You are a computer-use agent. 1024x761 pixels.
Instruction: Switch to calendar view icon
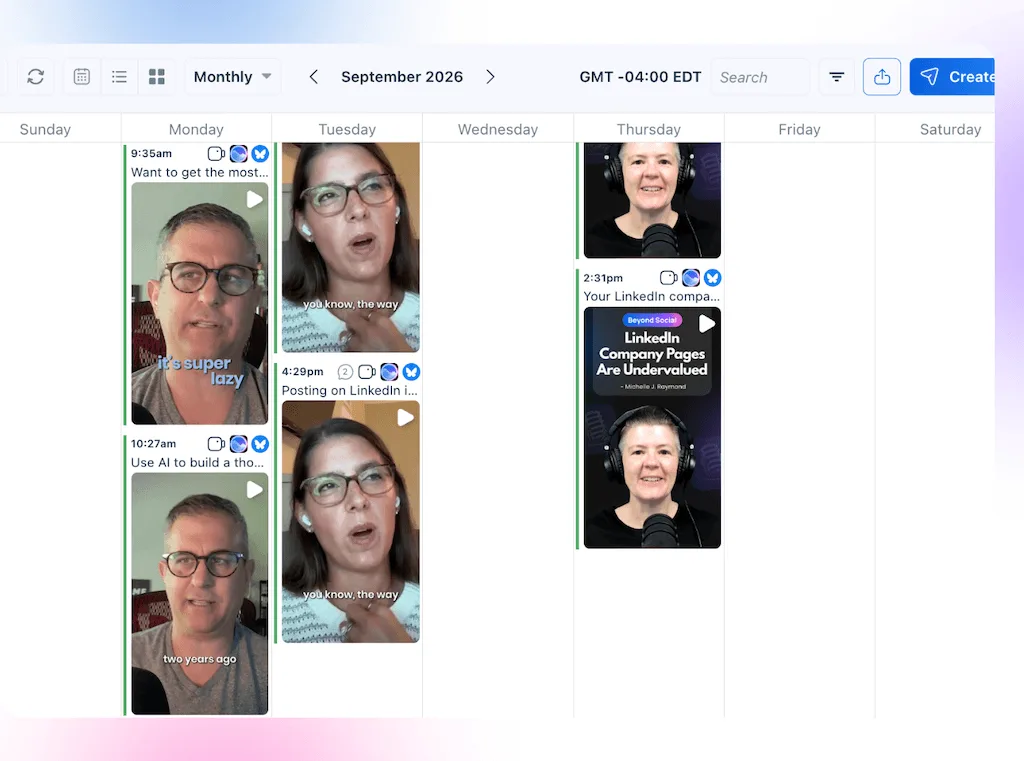82,77
